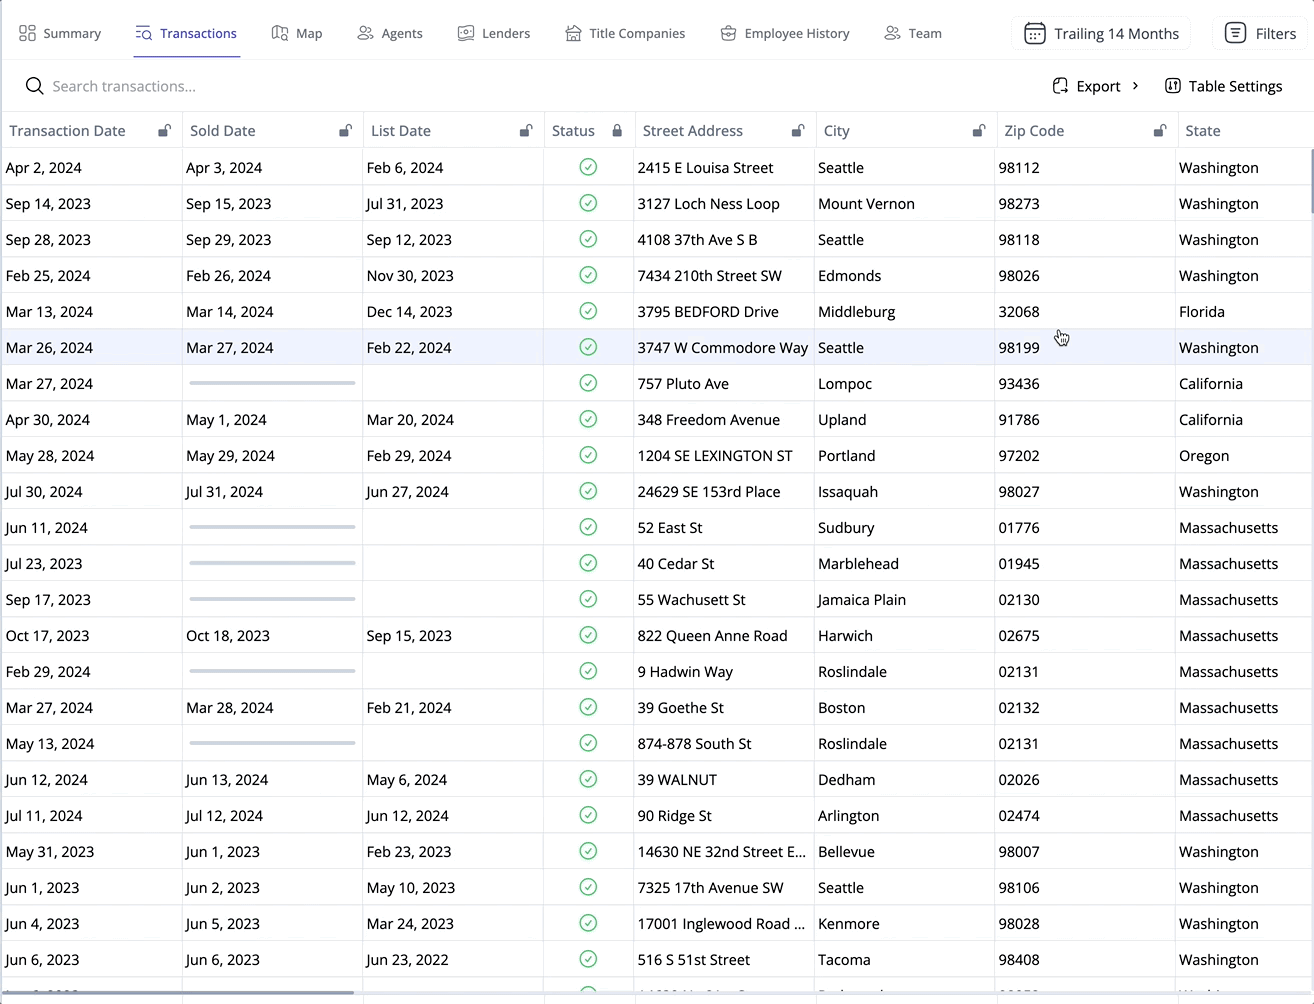Lock the Transaction Date column
Viewport: 1314px width, 1004px height.
pos(164,130)
